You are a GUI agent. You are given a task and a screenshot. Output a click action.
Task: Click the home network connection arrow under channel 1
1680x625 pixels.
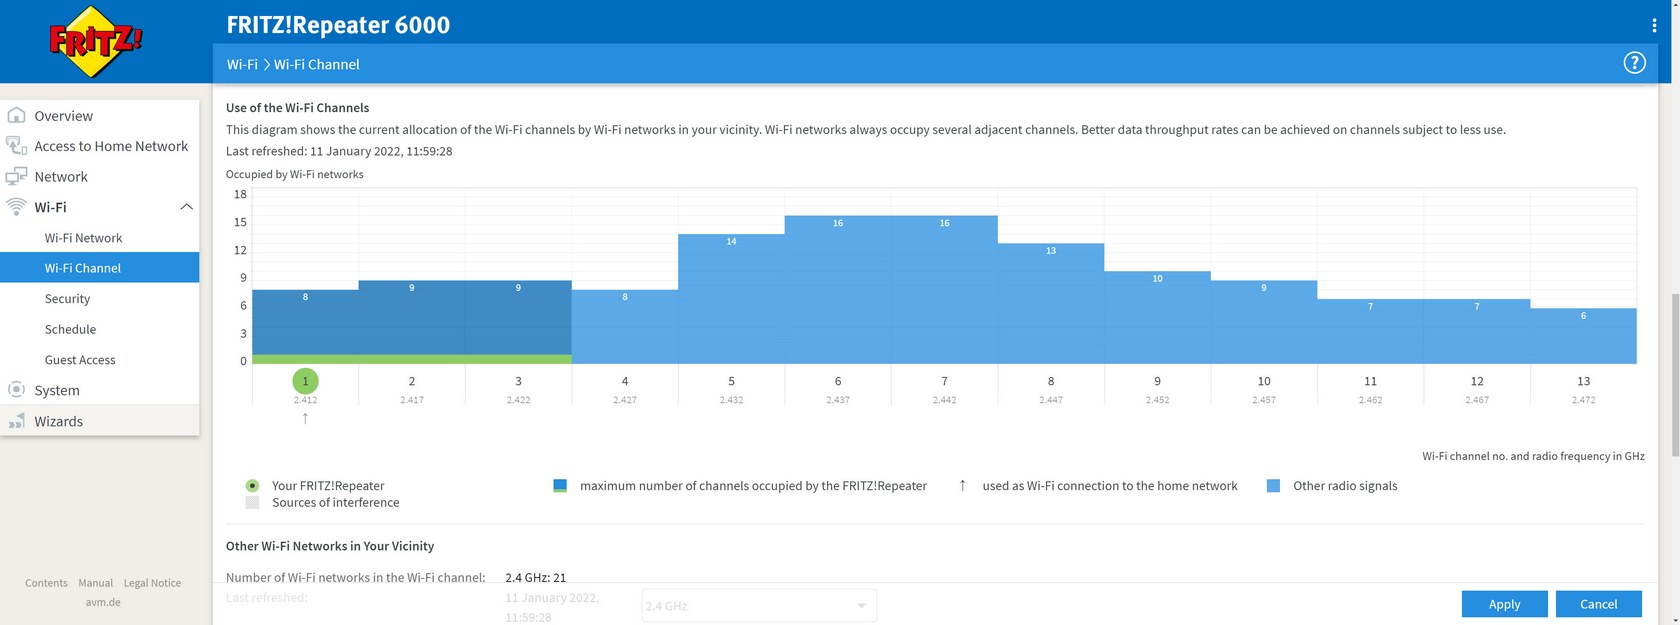305,418
